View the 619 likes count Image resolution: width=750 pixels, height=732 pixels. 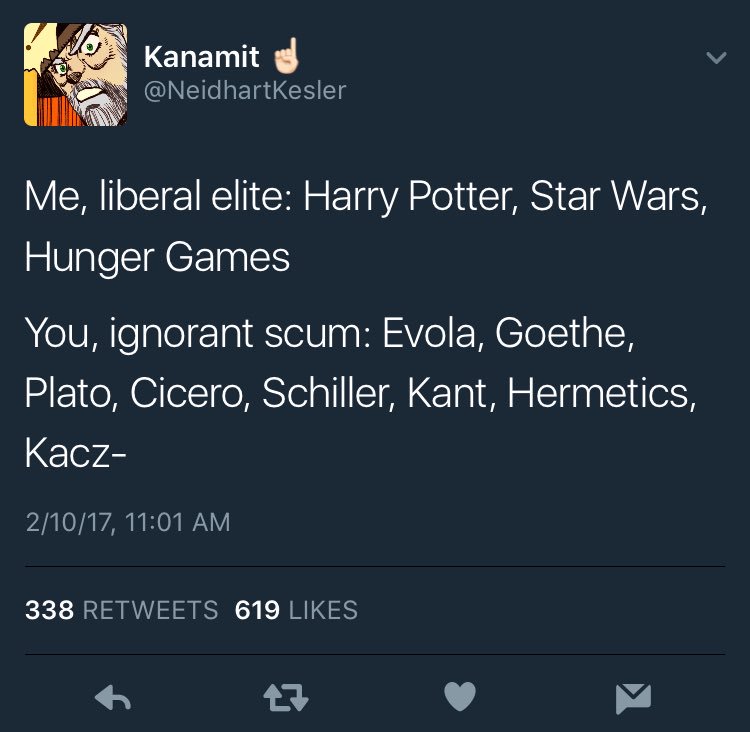coord(257,610)
